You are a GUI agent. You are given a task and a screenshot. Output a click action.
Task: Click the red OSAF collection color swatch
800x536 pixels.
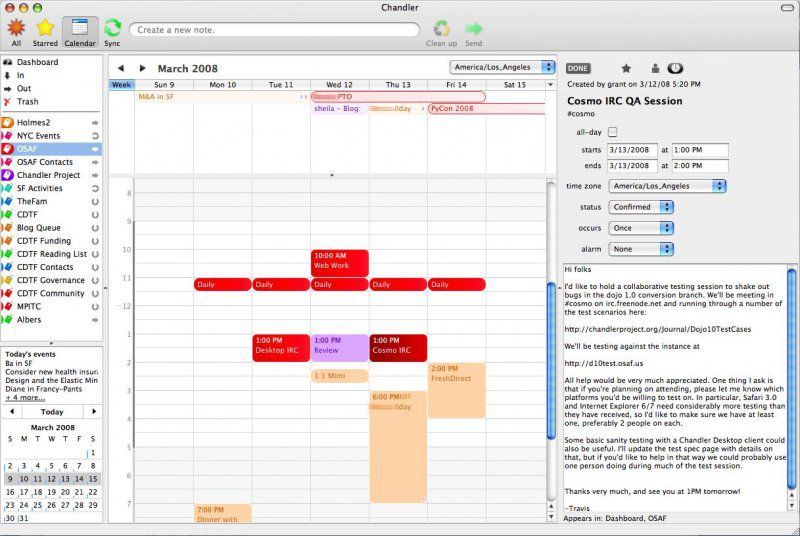click(x=8, y=149)
